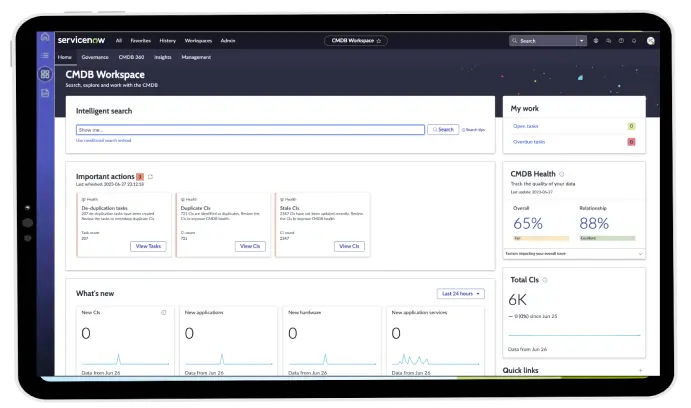Click the Intelligent search Search button
Image resolution: width=691 pixels, height=408 pixels.
click(443, 130)
